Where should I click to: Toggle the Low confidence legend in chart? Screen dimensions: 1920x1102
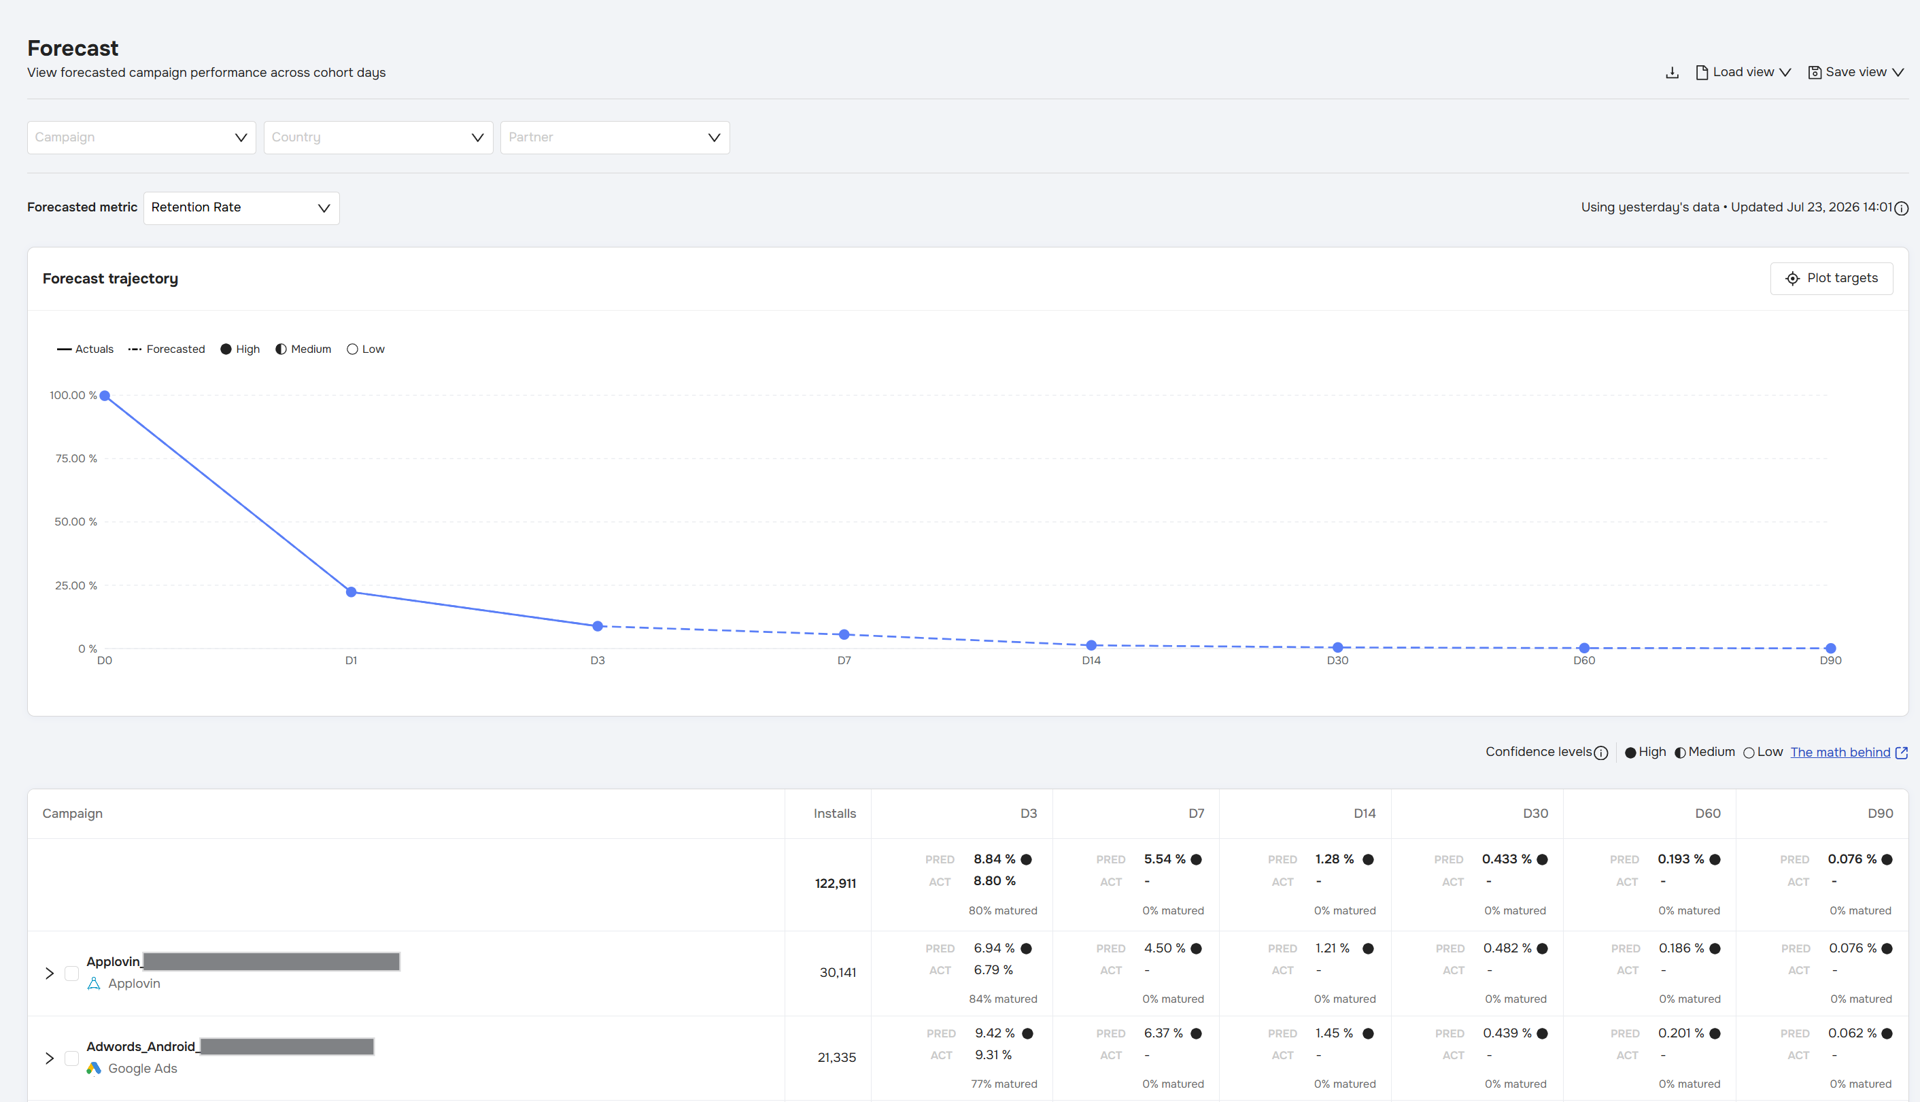tap(366, 349)
